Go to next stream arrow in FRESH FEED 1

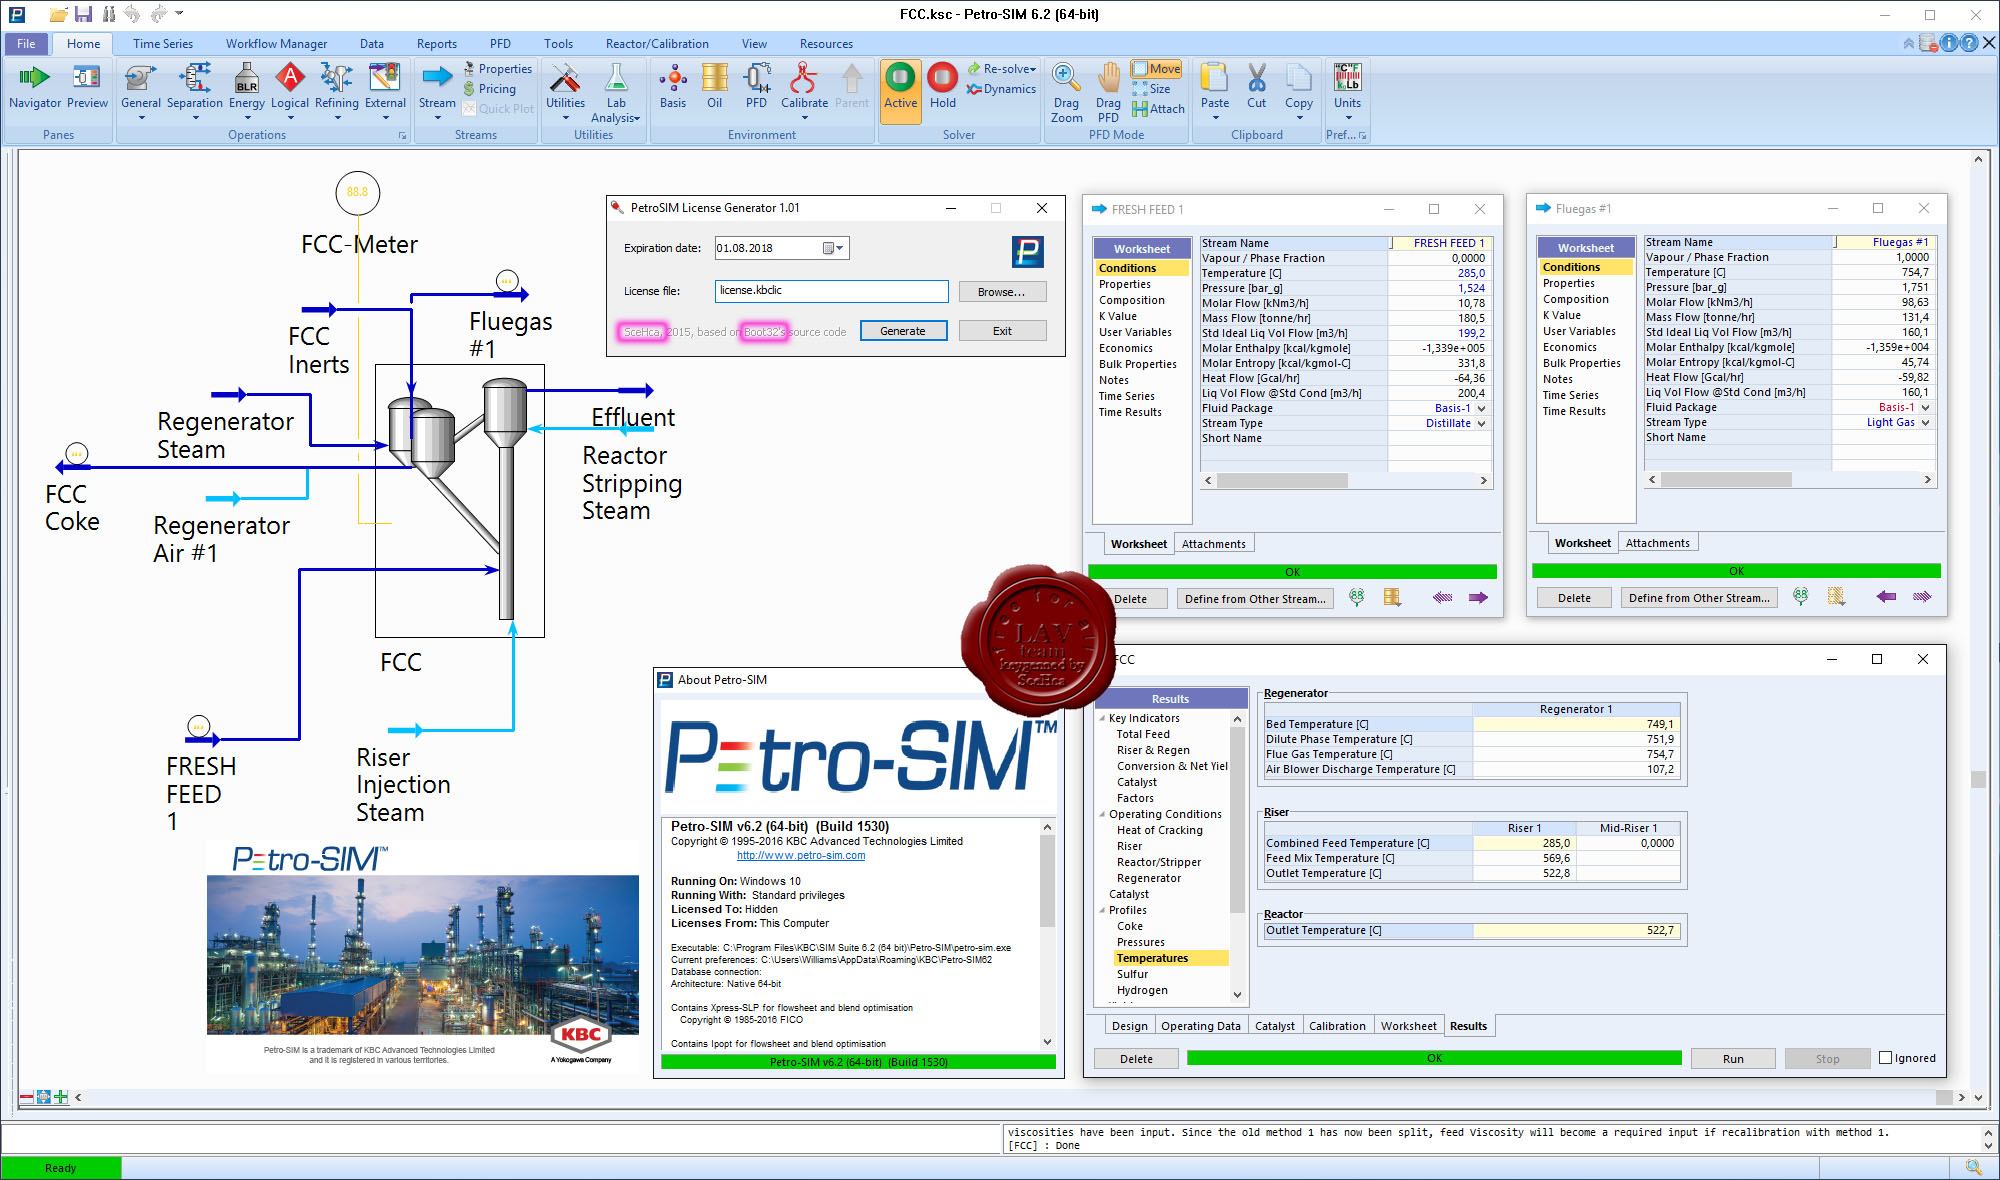click(x=1478, y=598)
